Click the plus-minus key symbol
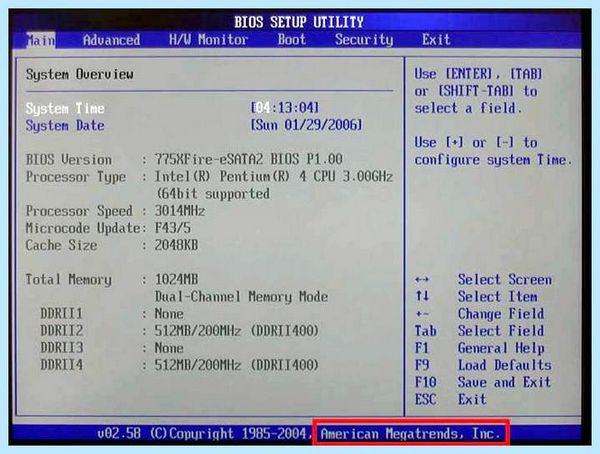Screen dimensions: 600x454 [x=422, y=314]
